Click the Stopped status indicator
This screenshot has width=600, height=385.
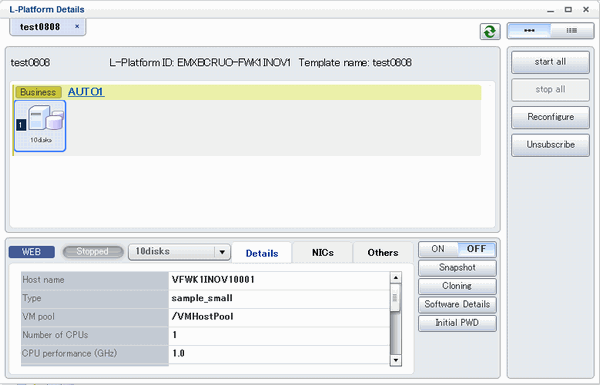pos(93,251)
